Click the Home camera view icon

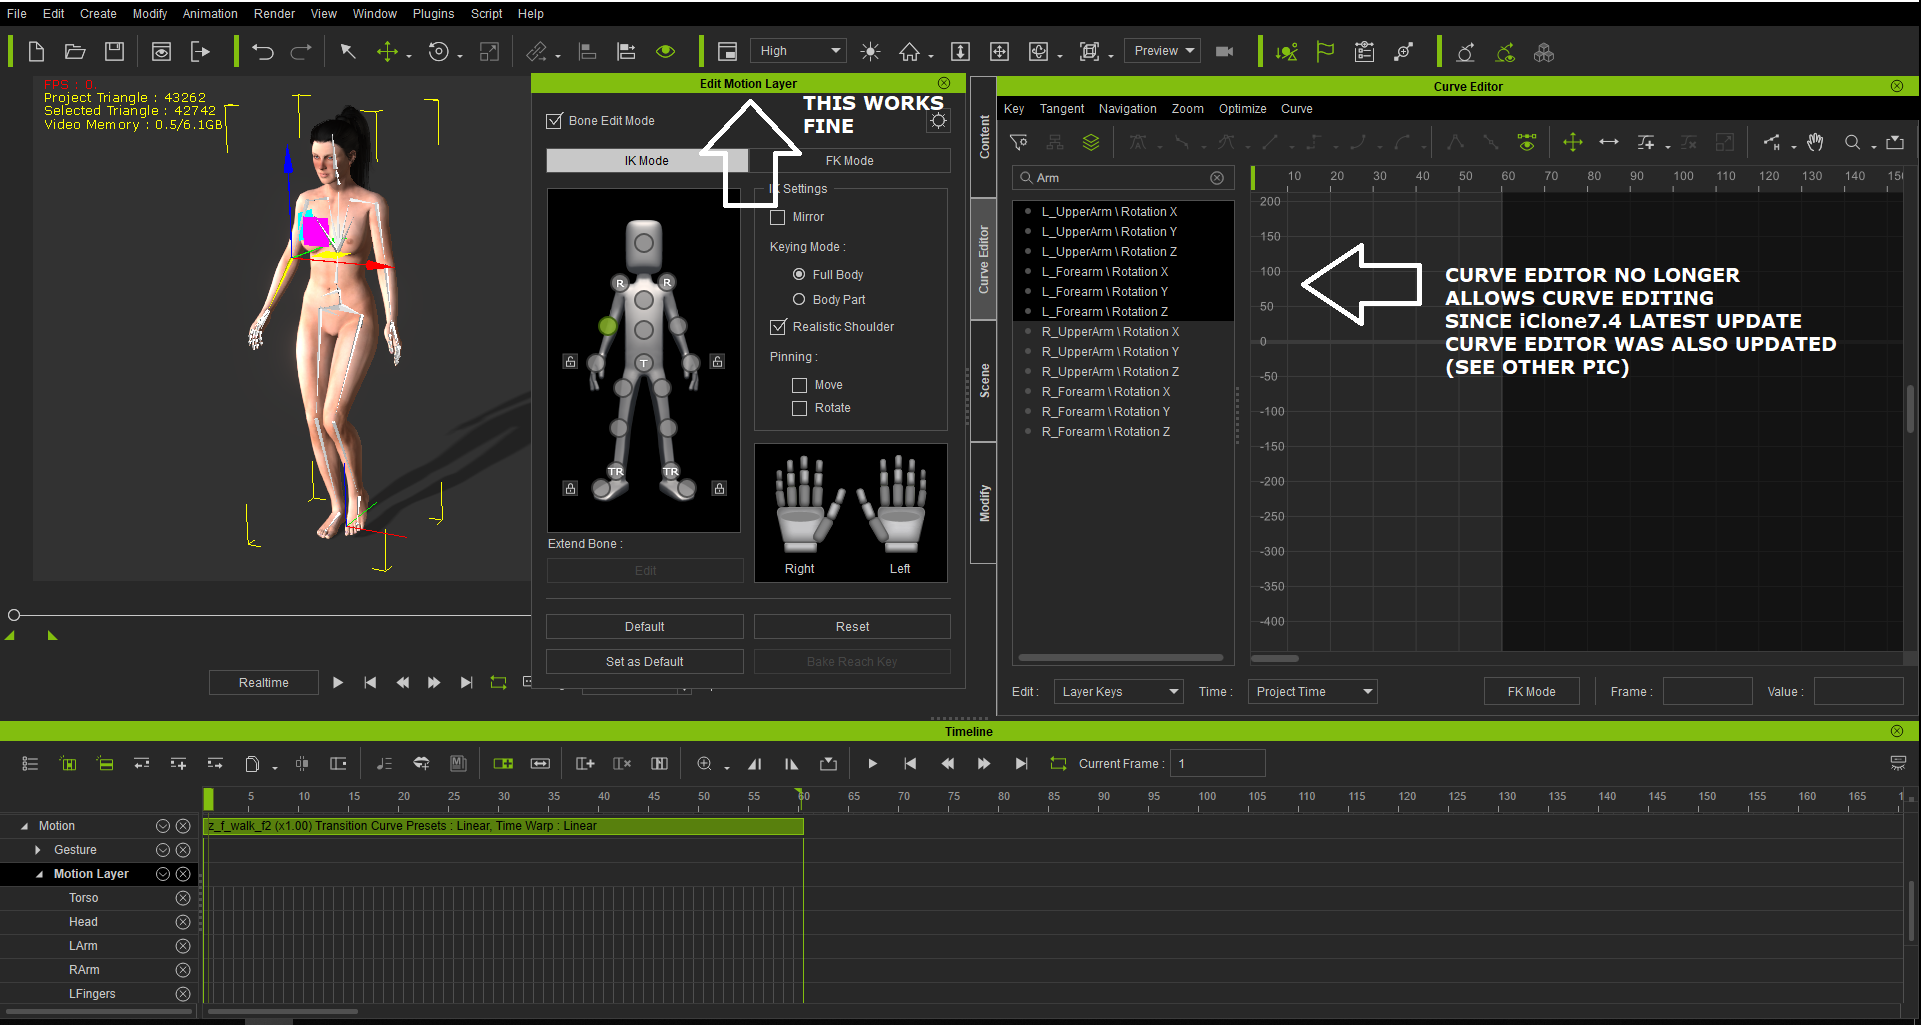pyautogui.click(x=909, y=52)
